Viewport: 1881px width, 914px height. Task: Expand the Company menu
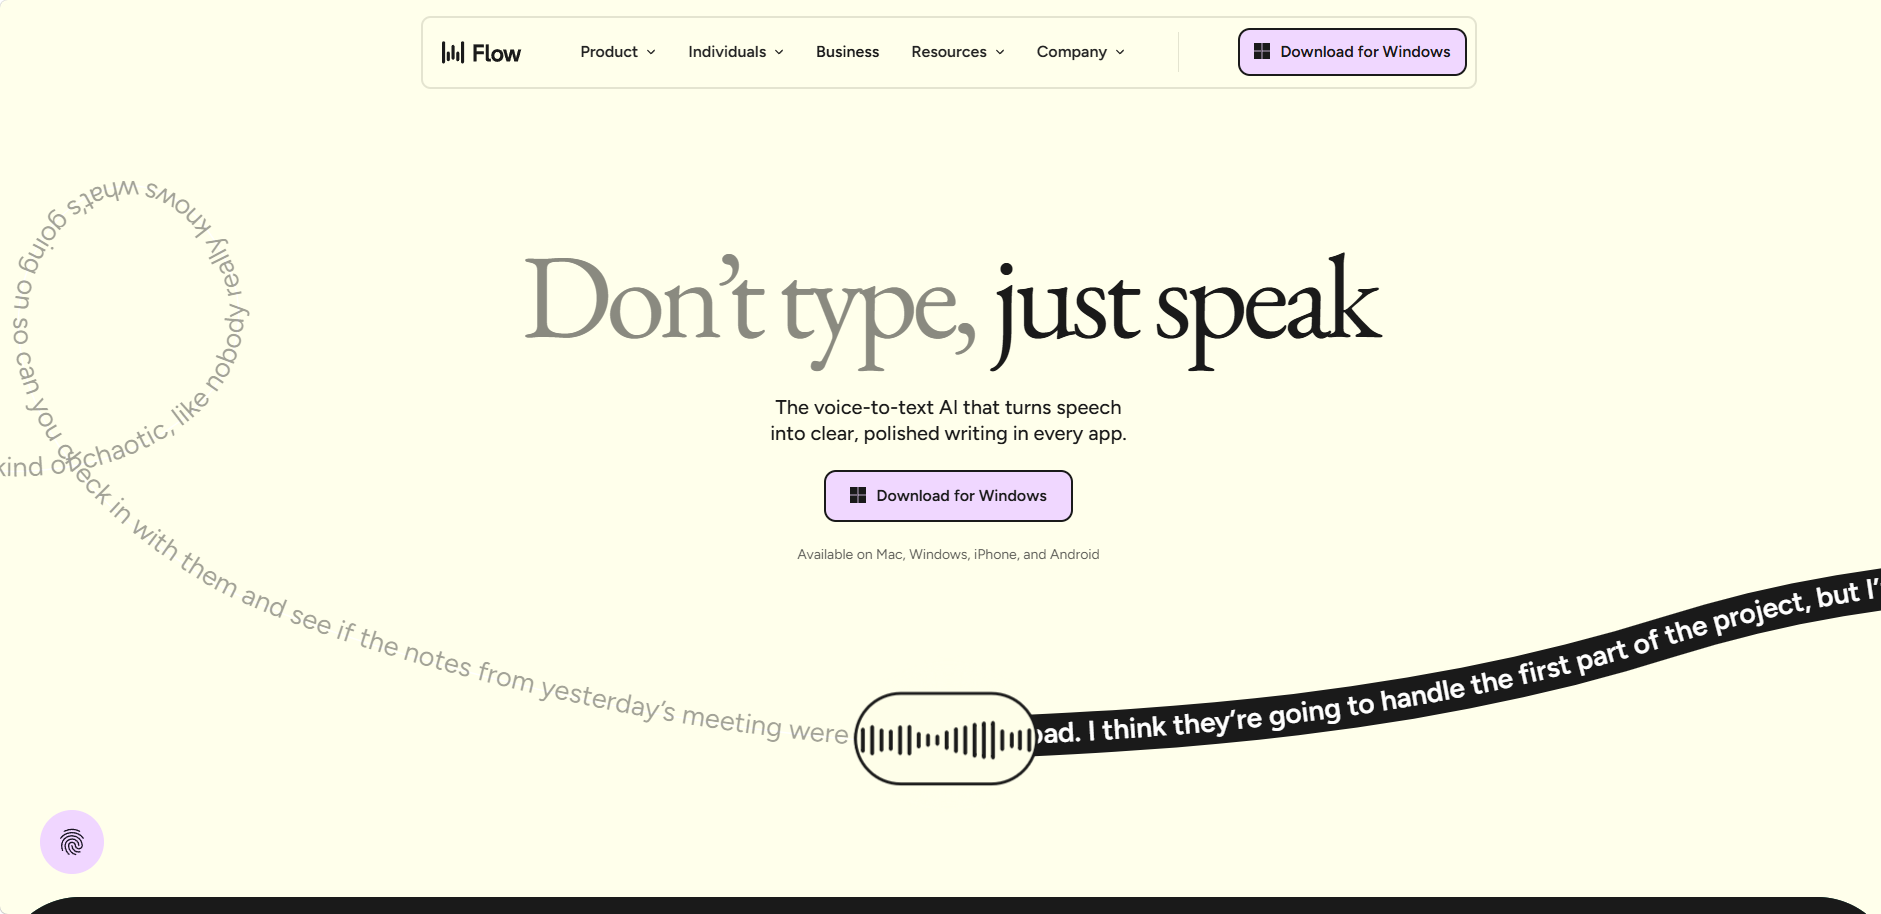(x=1081, y=52)
